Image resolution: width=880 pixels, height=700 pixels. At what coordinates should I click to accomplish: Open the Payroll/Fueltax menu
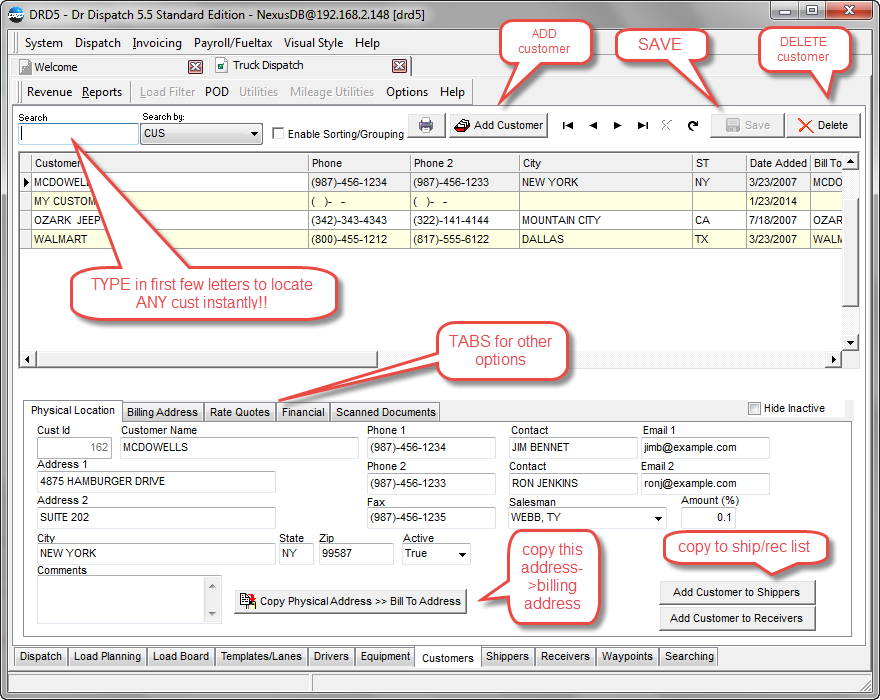click(233, 43)
